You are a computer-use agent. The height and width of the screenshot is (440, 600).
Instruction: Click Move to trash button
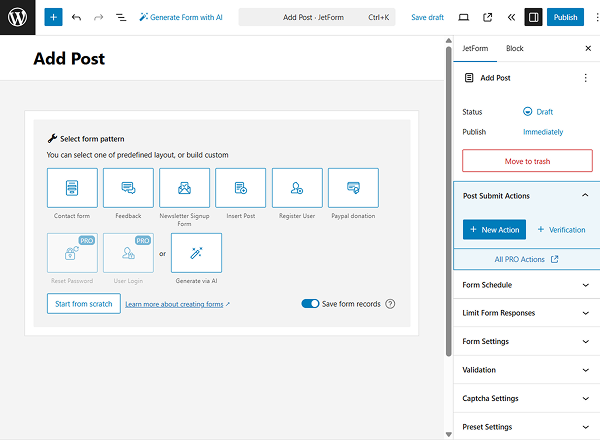(x=527, y=161)
